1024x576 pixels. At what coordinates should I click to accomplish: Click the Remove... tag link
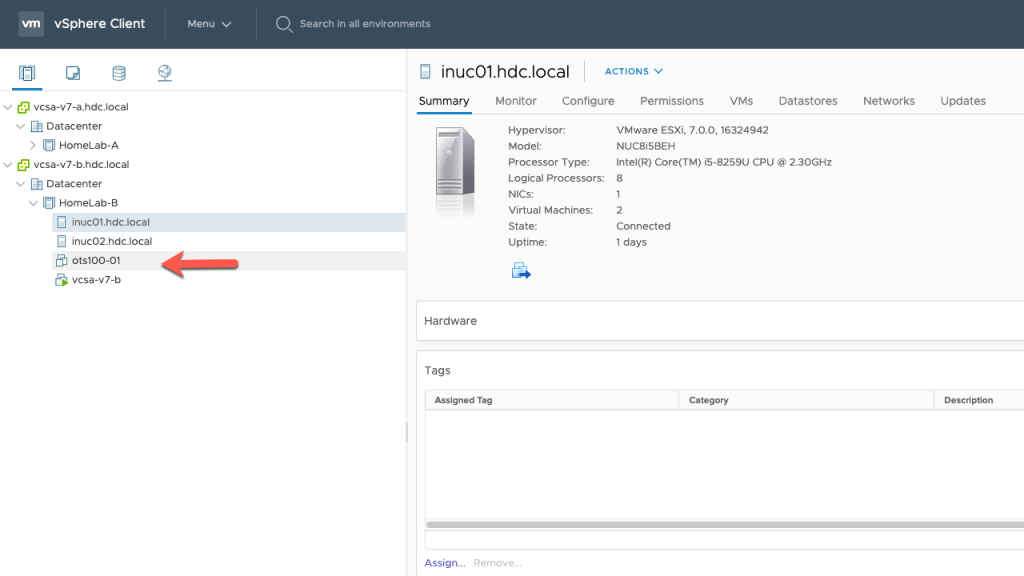498,563
